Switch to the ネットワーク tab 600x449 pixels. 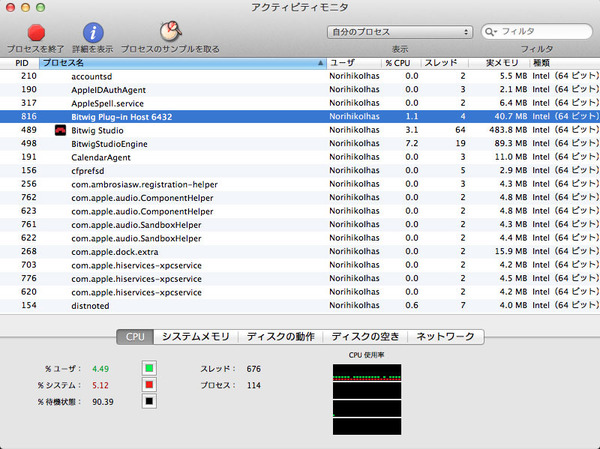coord(445,337)
